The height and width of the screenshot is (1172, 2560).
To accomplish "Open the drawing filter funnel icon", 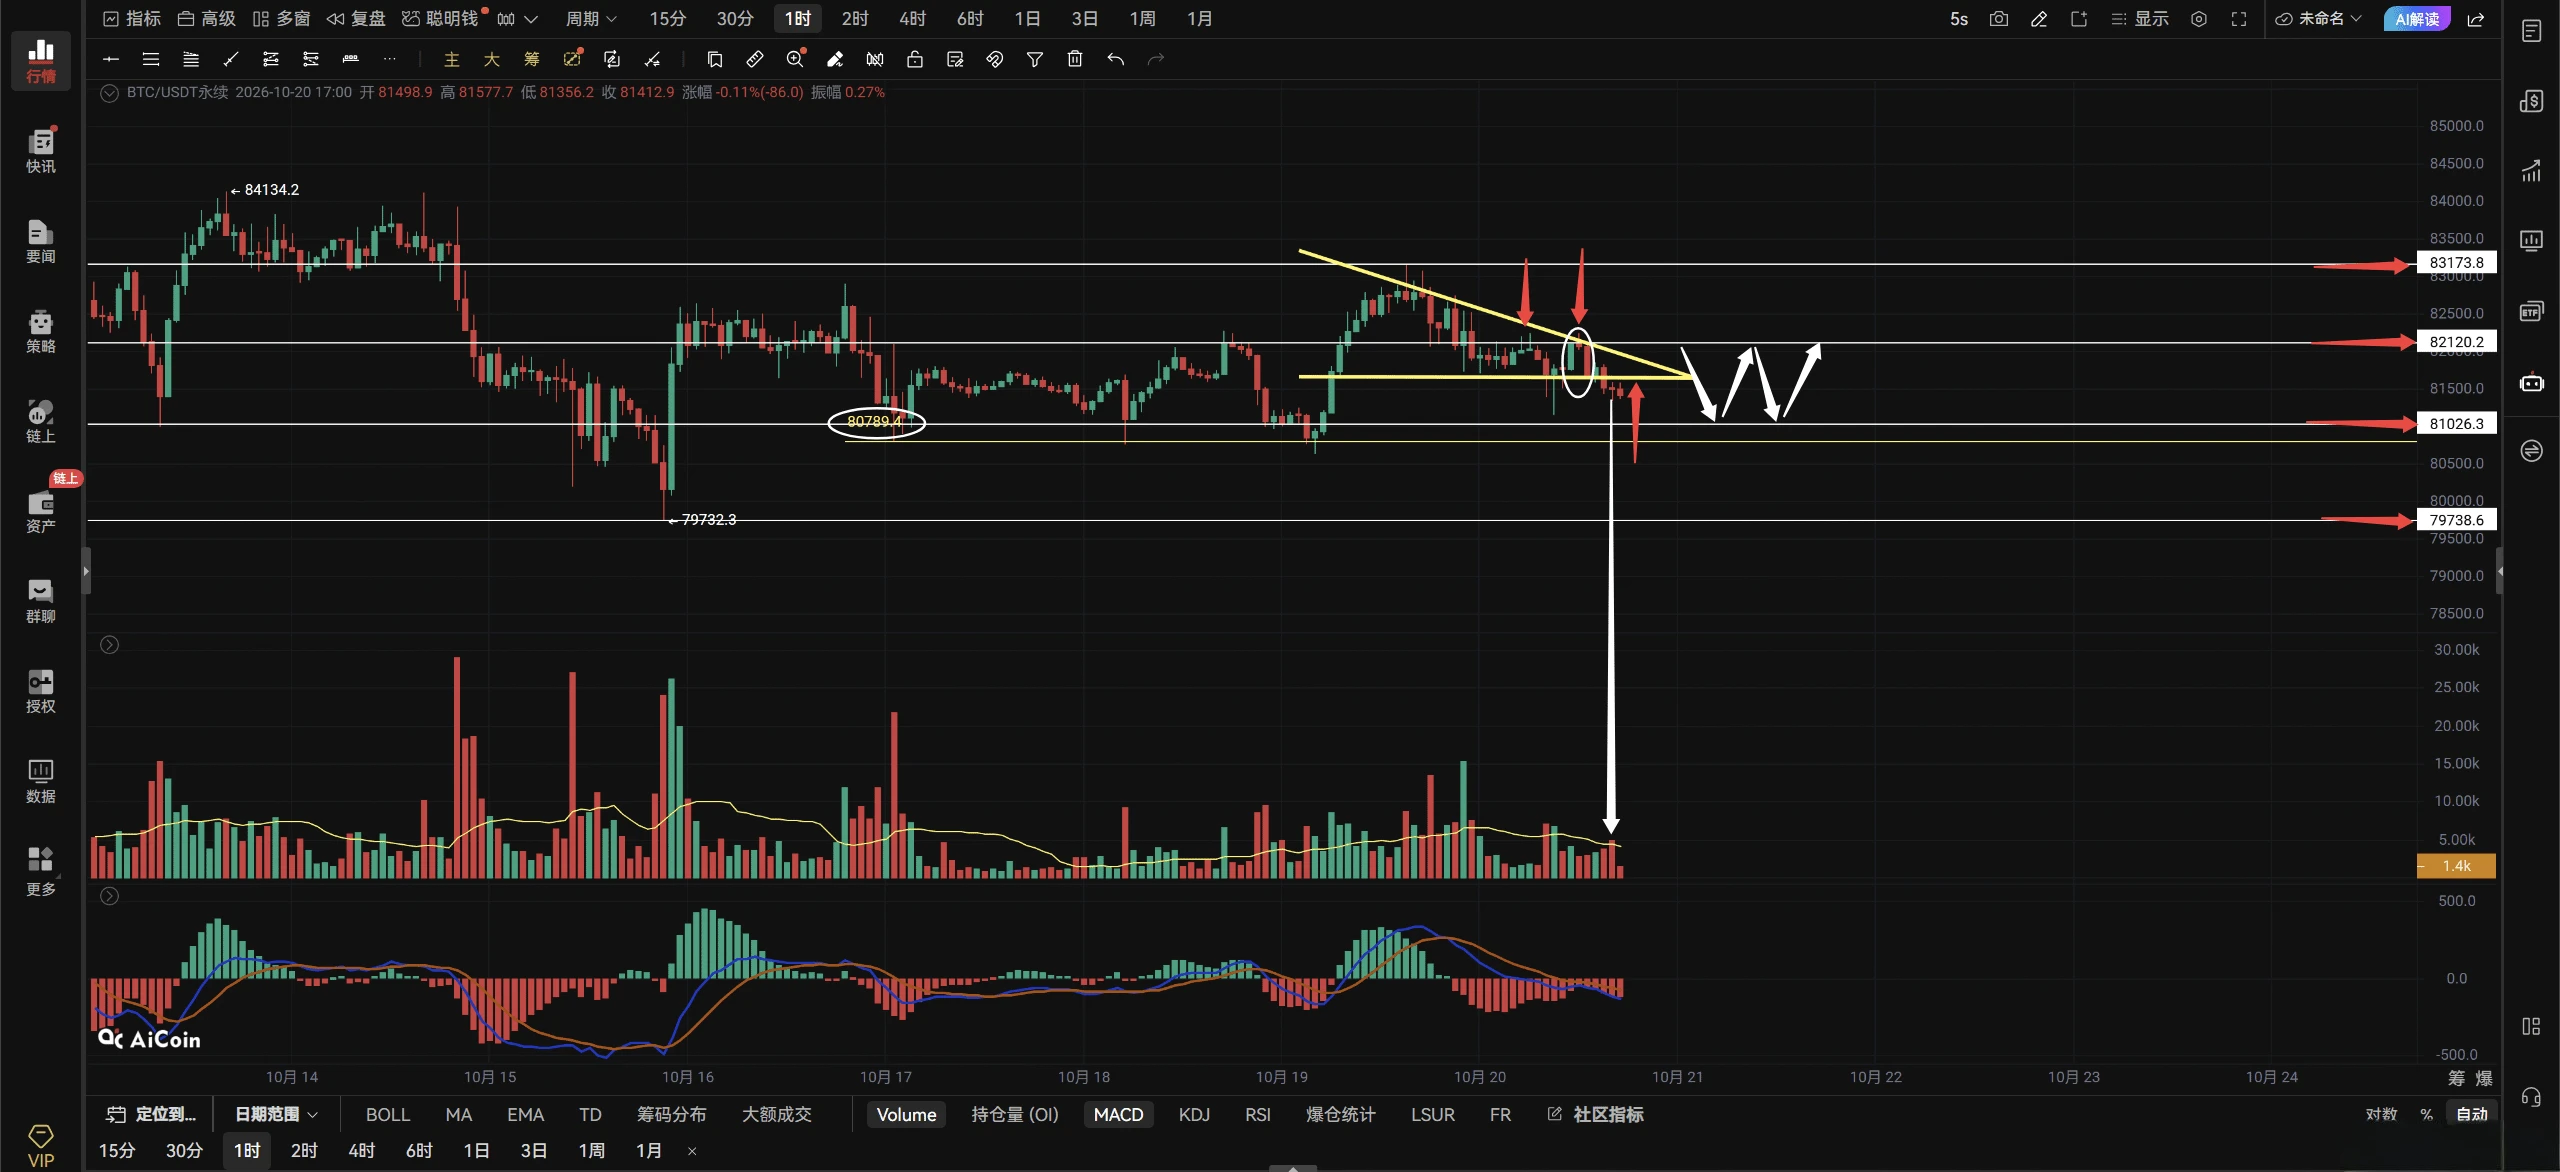I will [1035, 60].
